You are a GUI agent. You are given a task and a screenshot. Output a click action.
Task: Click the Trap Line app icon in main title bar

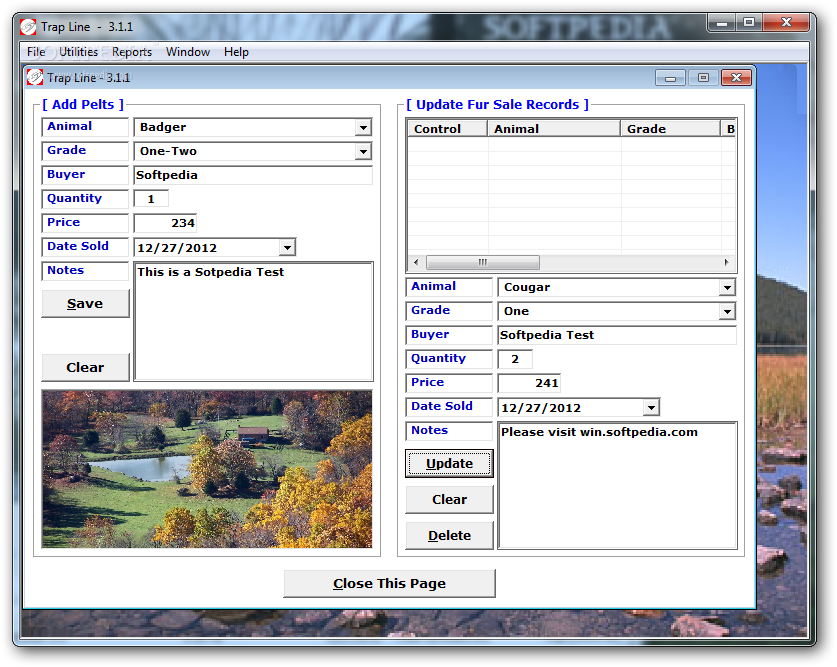pos(28,26)
